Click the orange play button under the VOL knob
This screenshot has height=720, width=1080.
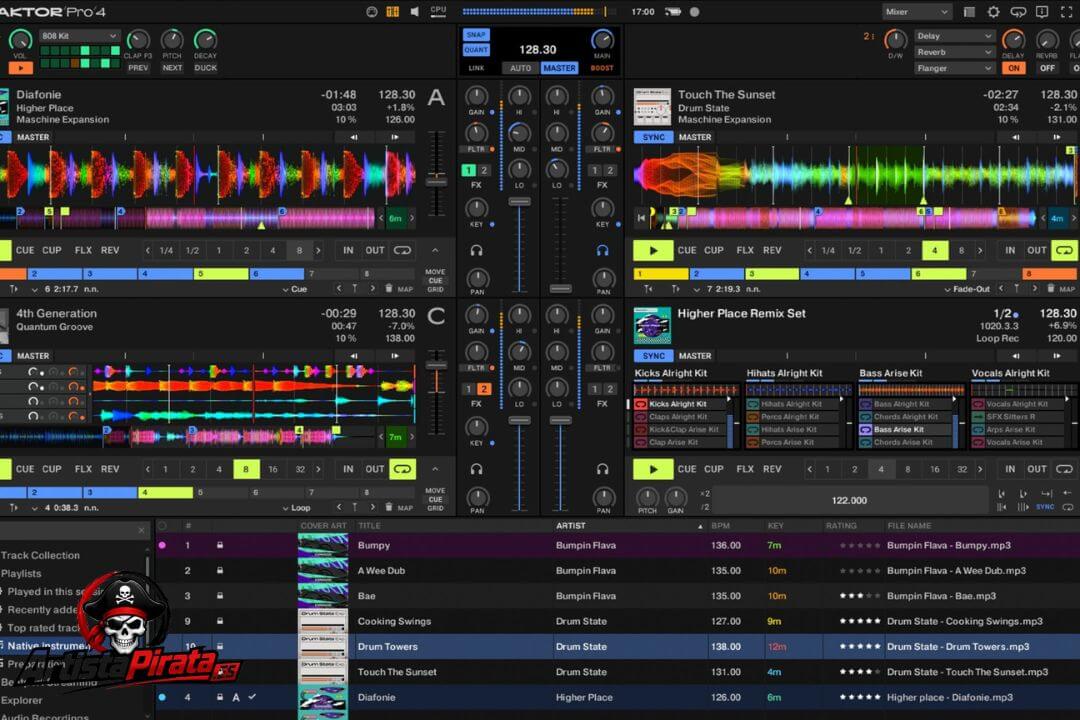[x=21, y=68]
